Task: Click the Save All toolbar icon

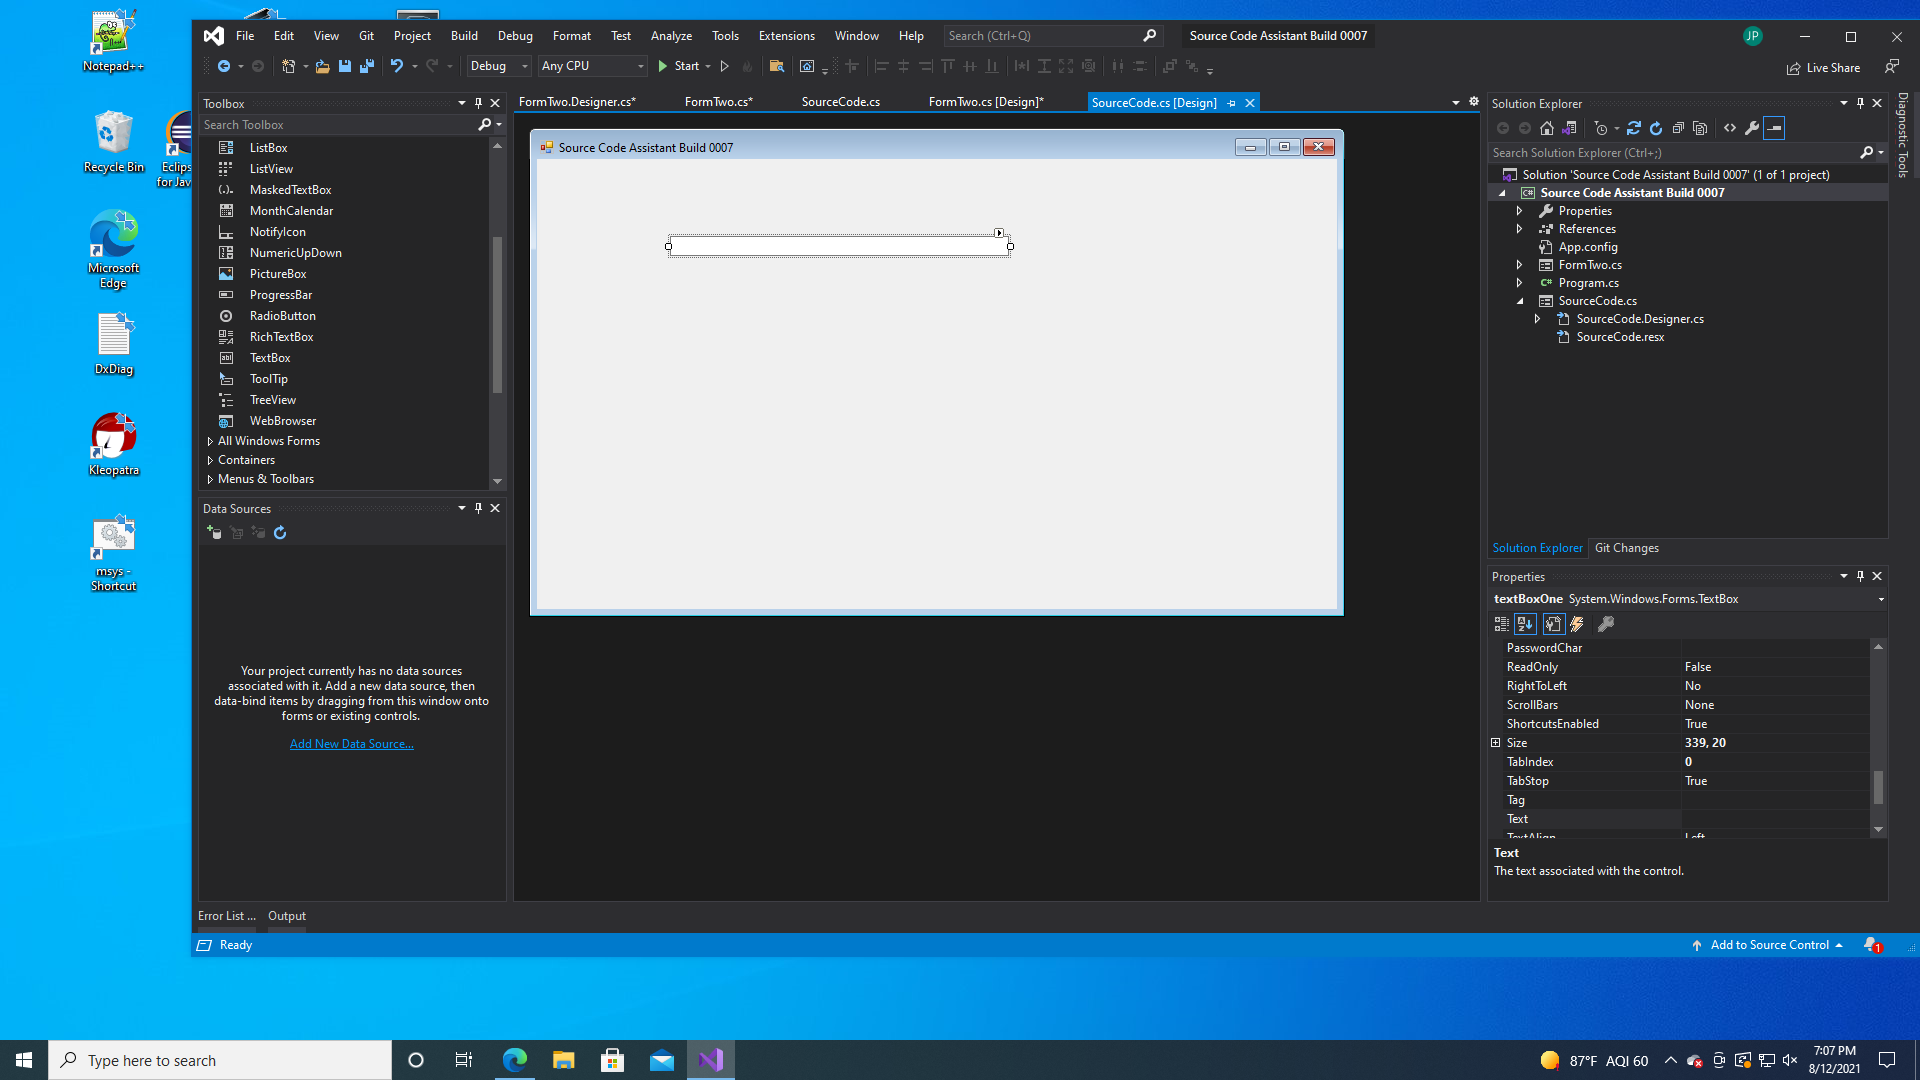Action: click(367, 66)
